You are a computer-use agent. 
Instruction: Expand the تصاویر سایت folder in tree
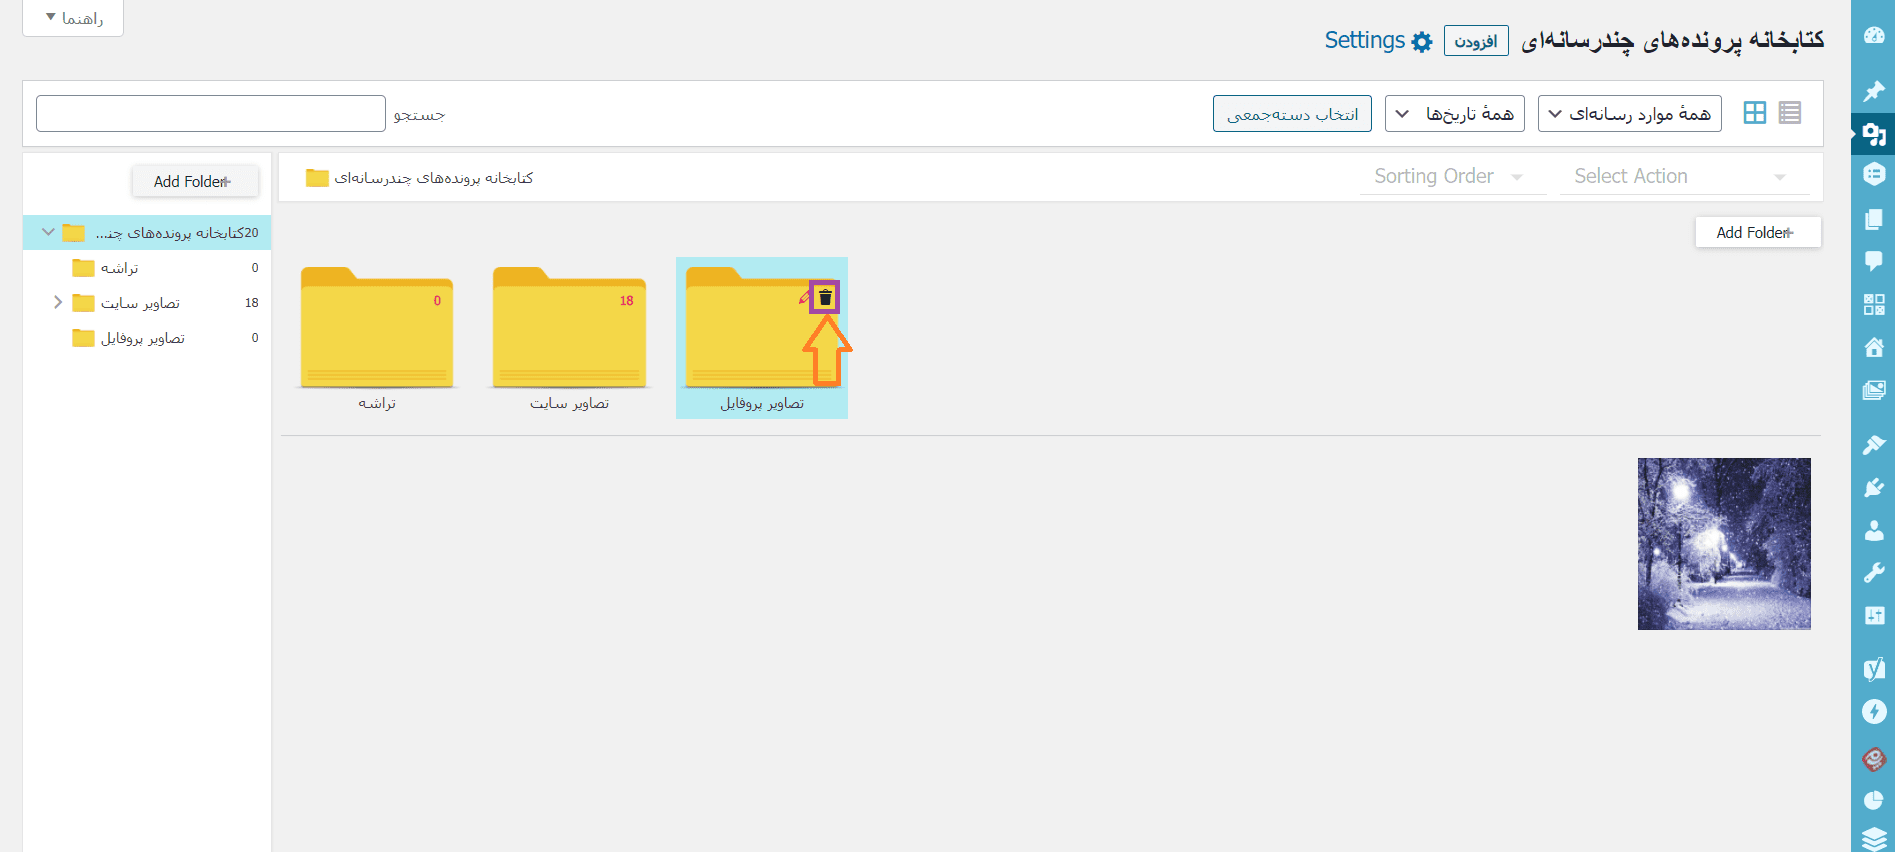coord(58,303)
